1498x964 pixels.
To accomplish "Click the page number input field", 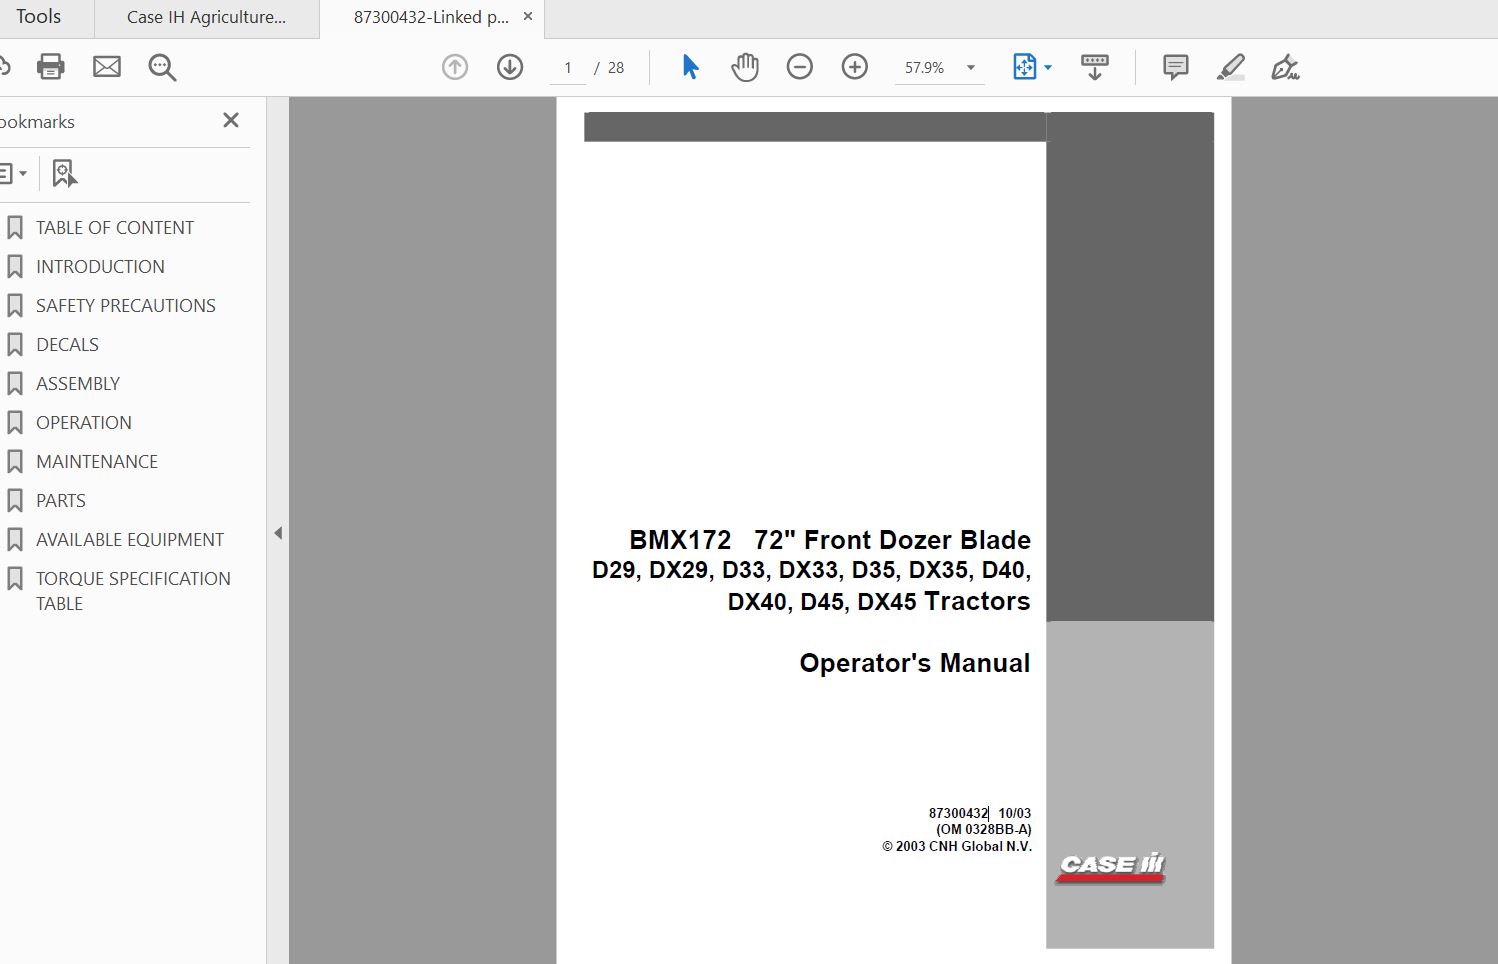I will [568, 68].
